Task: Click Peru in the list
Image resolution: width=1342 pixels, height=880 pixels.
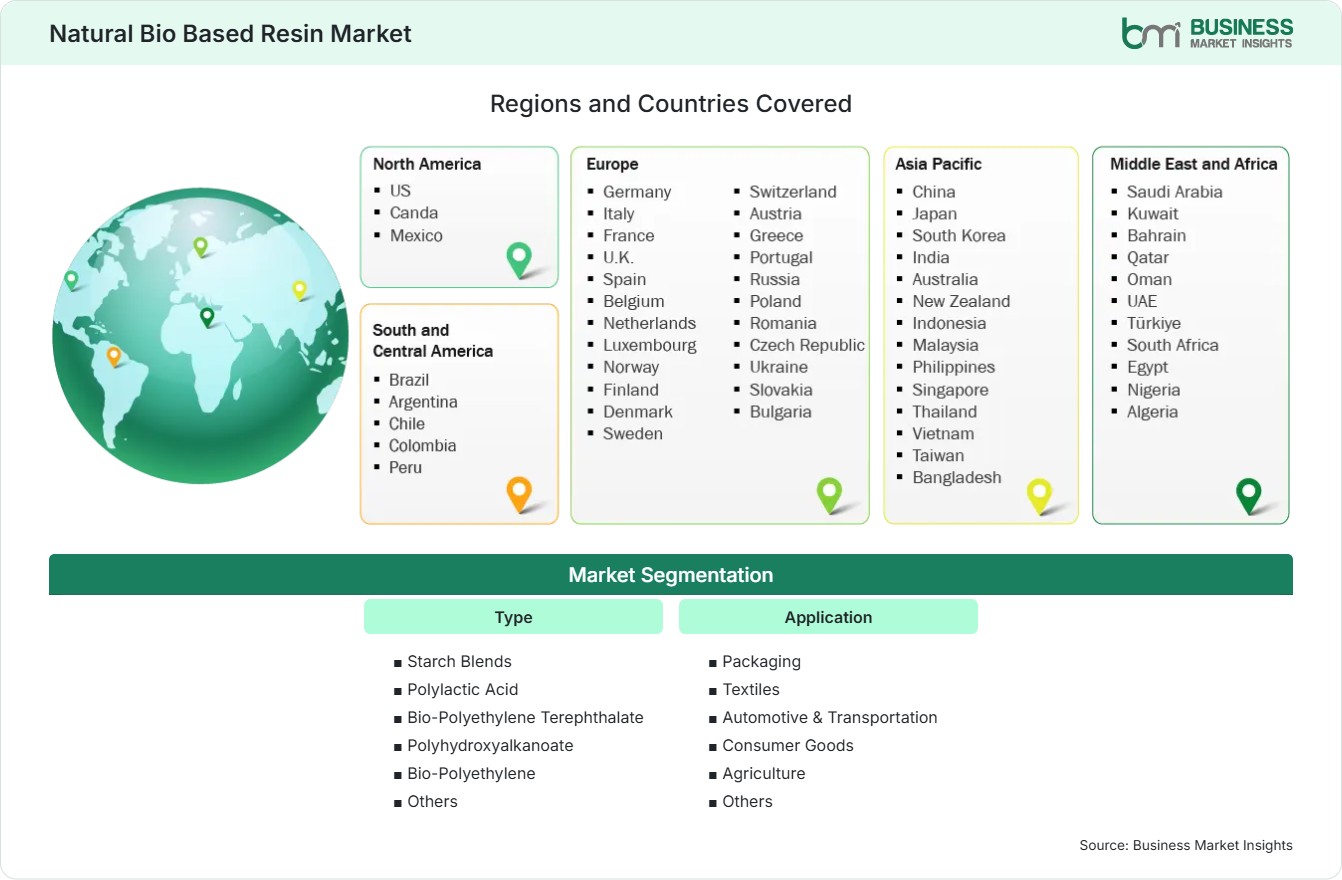Action: pos(405,467)
